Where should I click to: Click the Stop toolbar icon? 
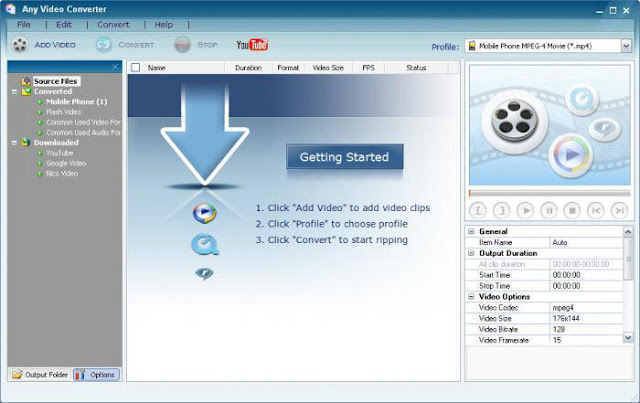coord(182,45)
